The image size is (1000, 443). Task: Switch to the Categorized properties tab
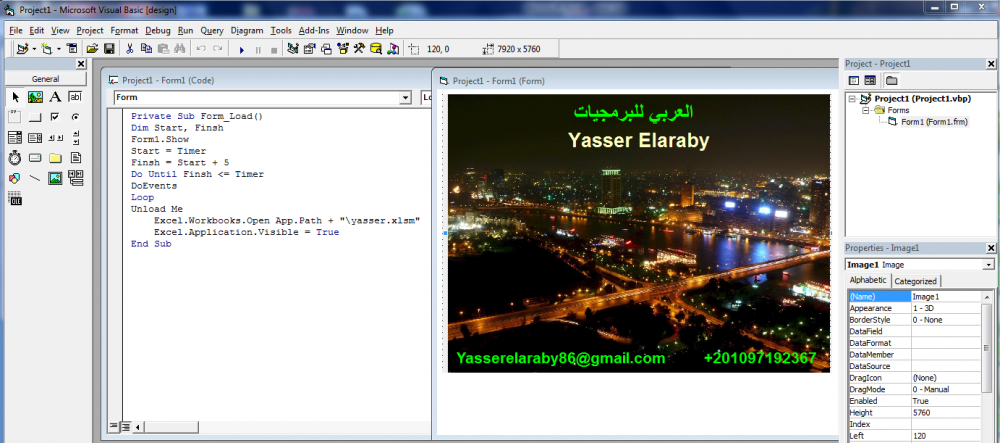click(915, 282)
